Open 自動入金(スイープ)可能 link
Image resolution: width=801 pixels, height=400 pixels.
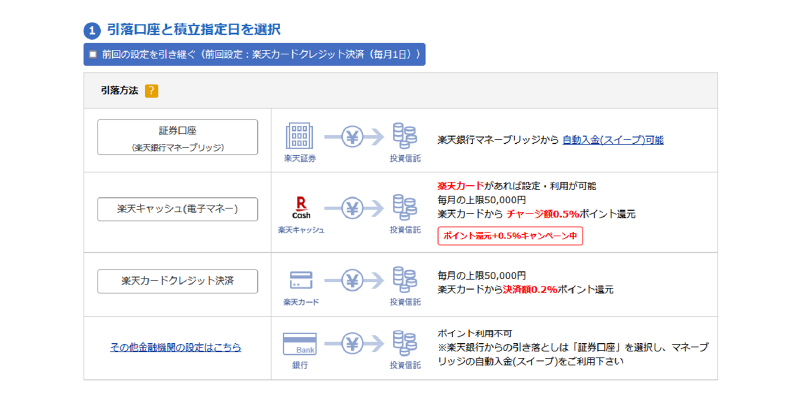click(x=613, y=139)
